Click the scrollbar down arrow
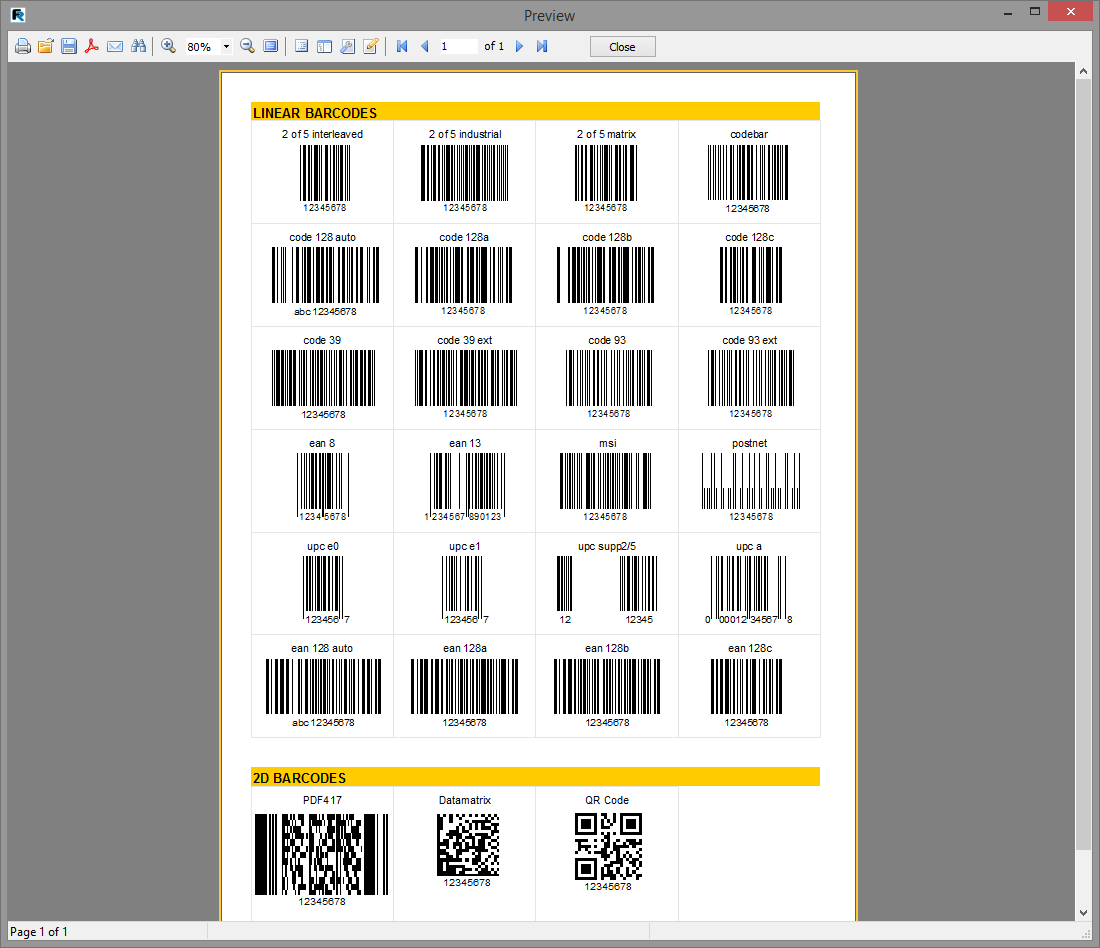1100x948 pixels. tap(1083, 912)
